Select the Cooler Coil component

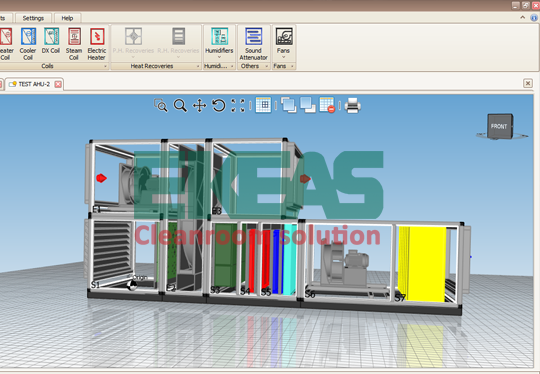(x=28, y=44)
